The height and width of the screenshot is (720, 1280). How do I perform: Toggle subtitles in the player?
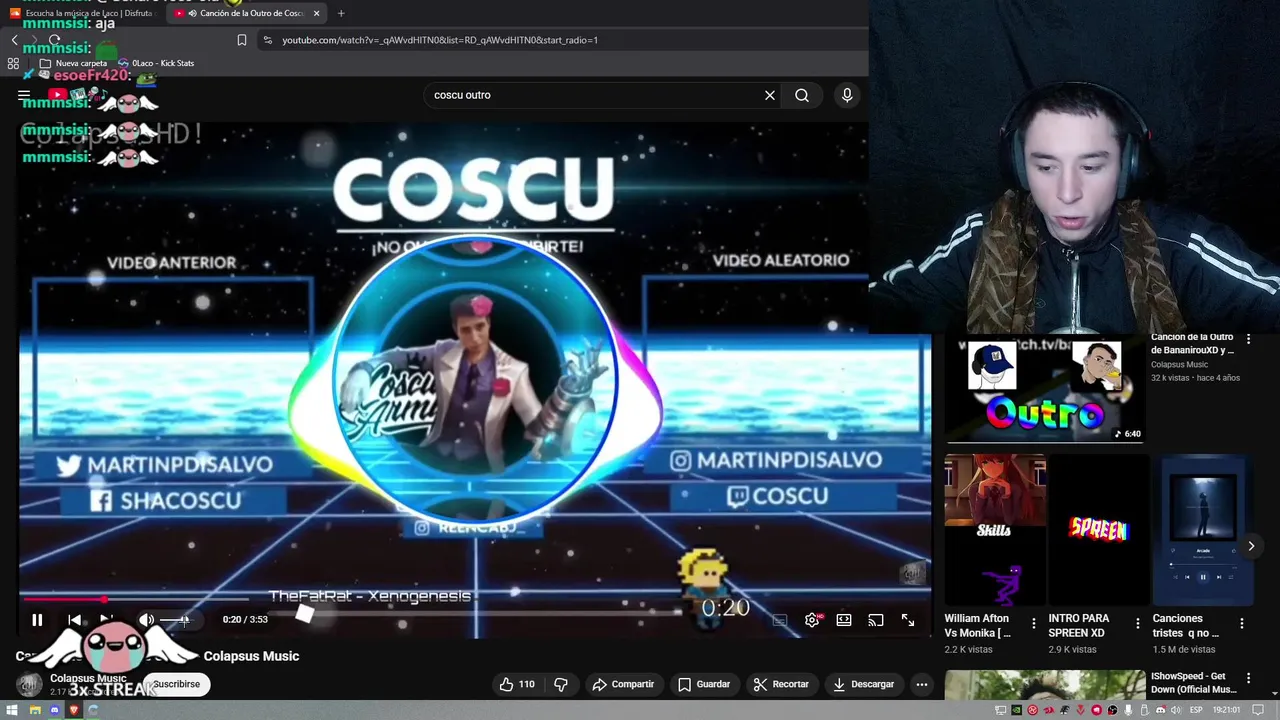[780, 620]
